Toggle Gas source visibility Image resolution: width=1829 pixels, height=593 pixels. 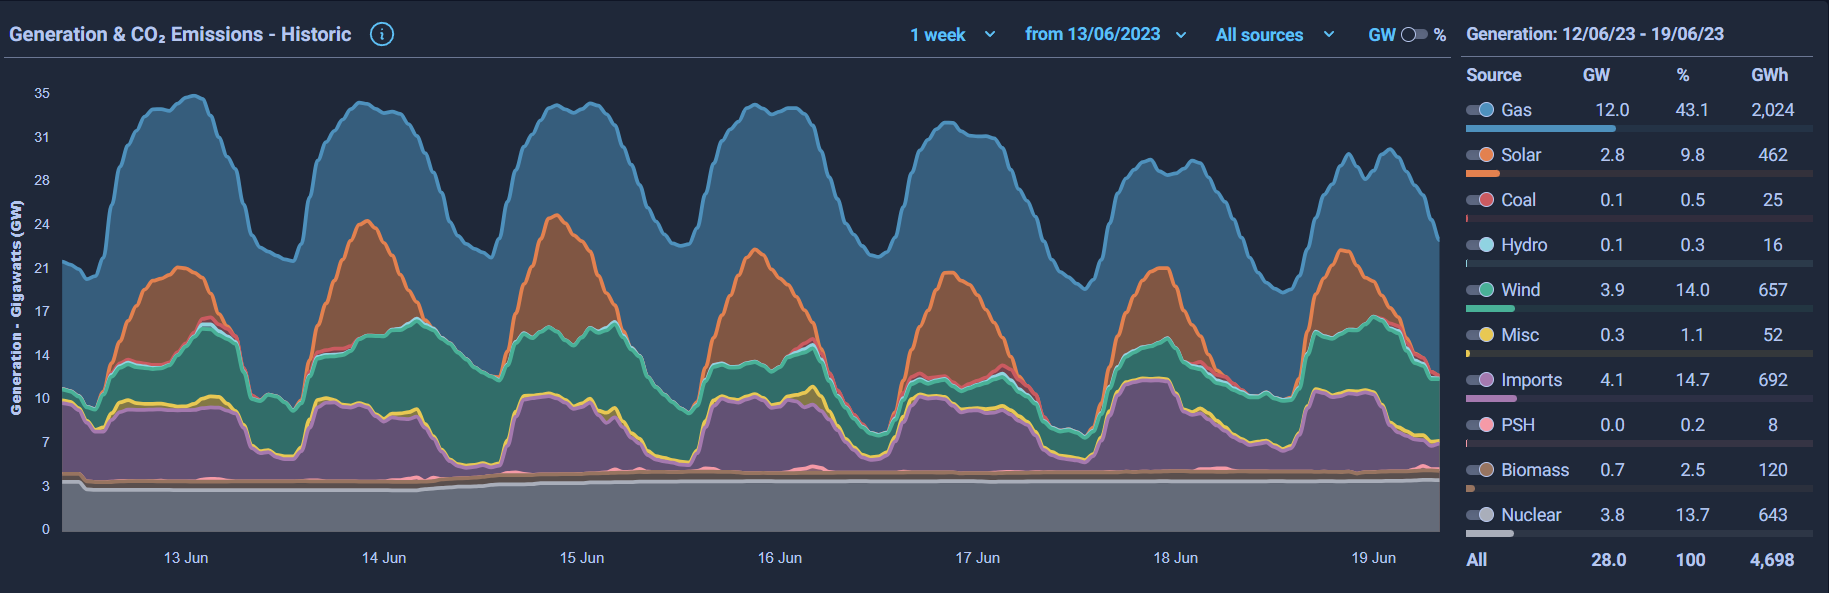(1480, 110)
